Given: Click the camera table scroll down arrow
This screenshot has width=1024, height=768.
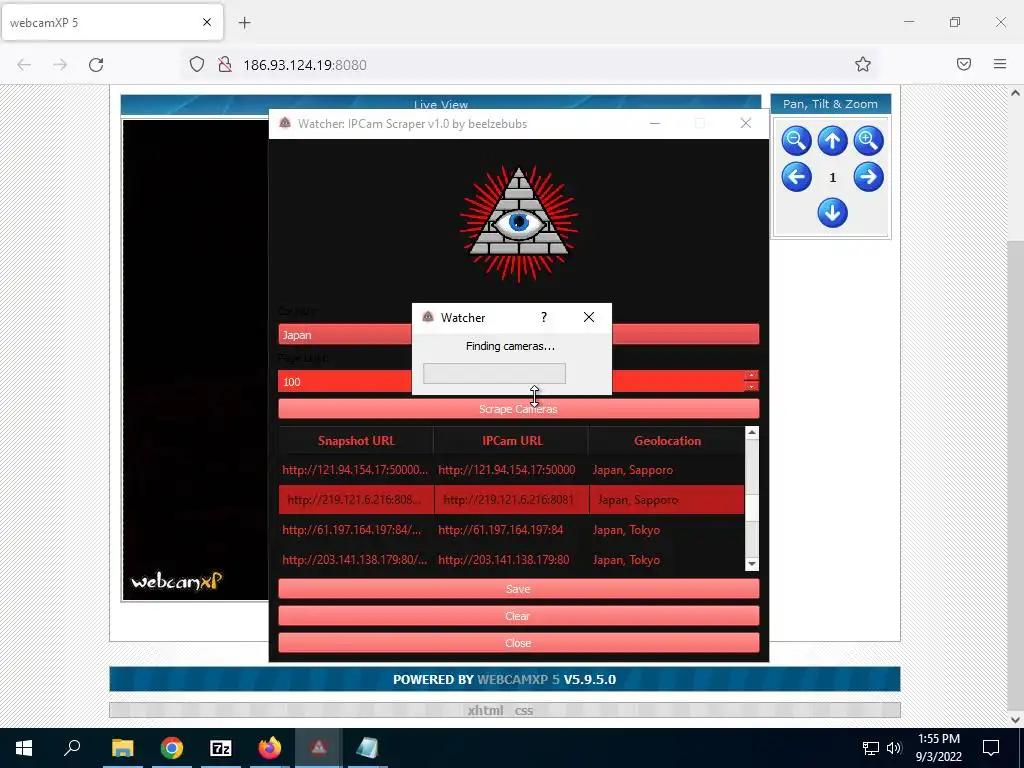Looking at the screenshot, I should click(752, 564).
